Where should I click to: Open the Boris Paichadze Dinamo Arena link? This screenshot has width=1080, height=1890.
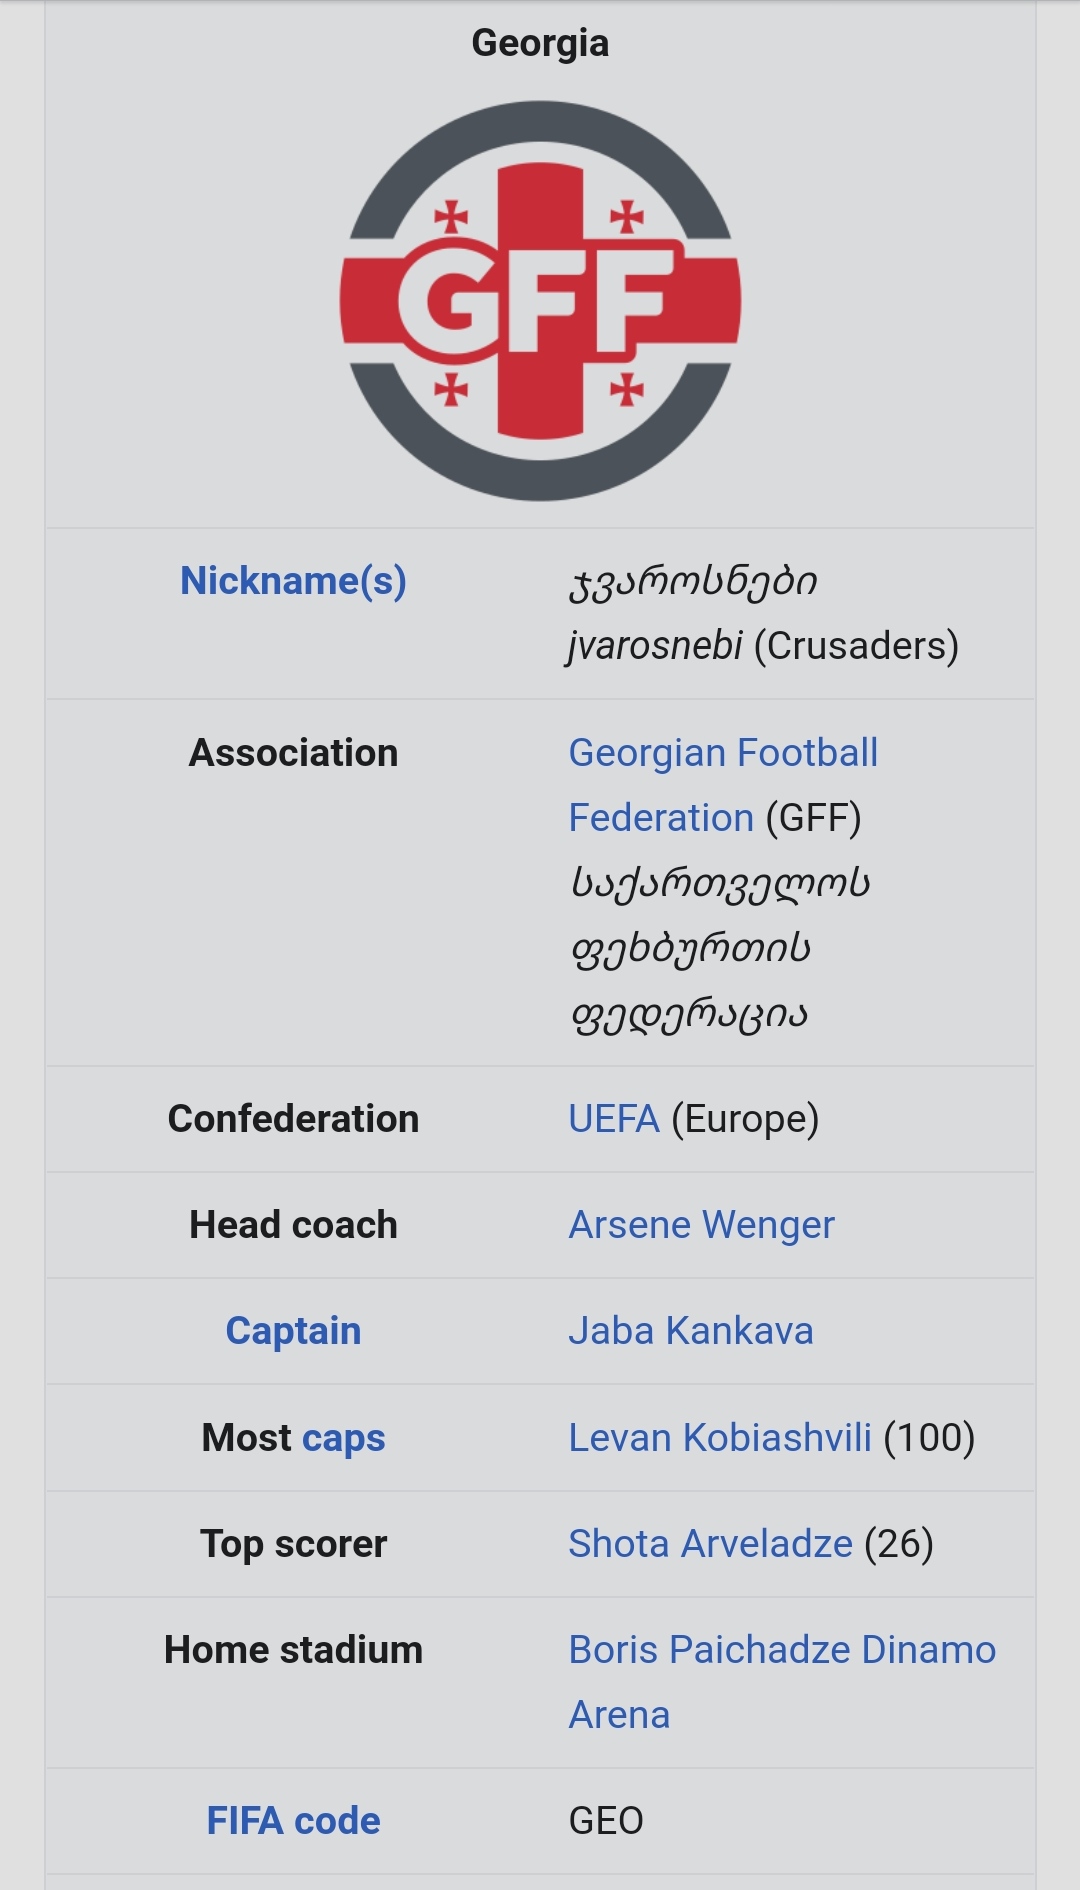coord(782,1650)
